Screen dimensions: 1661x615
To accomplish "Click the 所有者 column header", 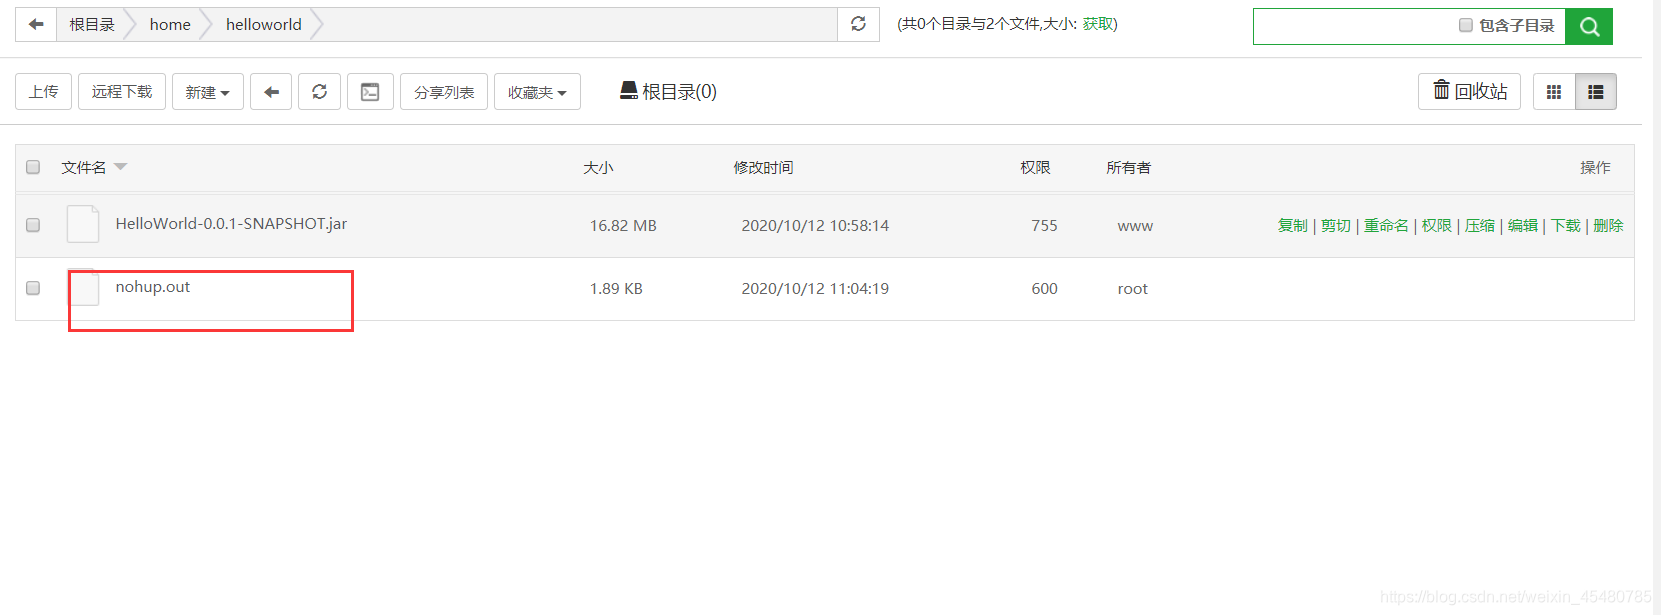I will 1128,167.
